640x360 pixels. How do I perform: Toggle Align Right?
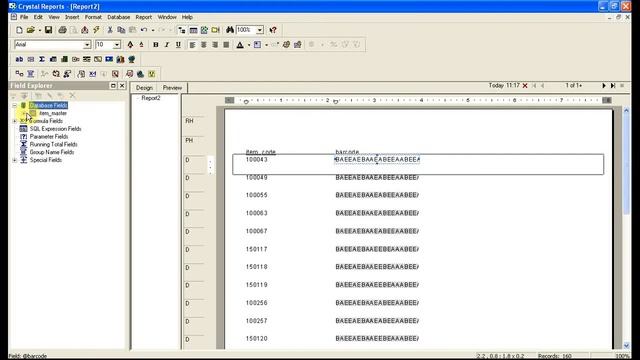pos(215,44)
